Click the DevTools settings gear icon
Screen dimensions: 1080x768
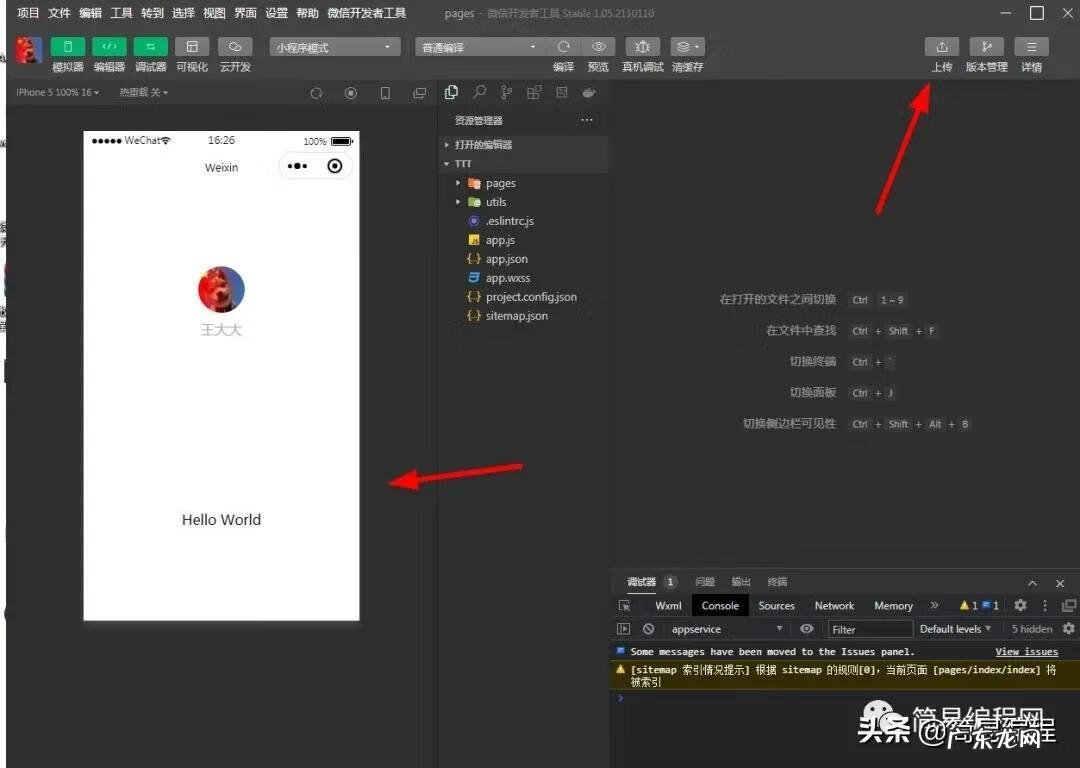point(1020,605)
